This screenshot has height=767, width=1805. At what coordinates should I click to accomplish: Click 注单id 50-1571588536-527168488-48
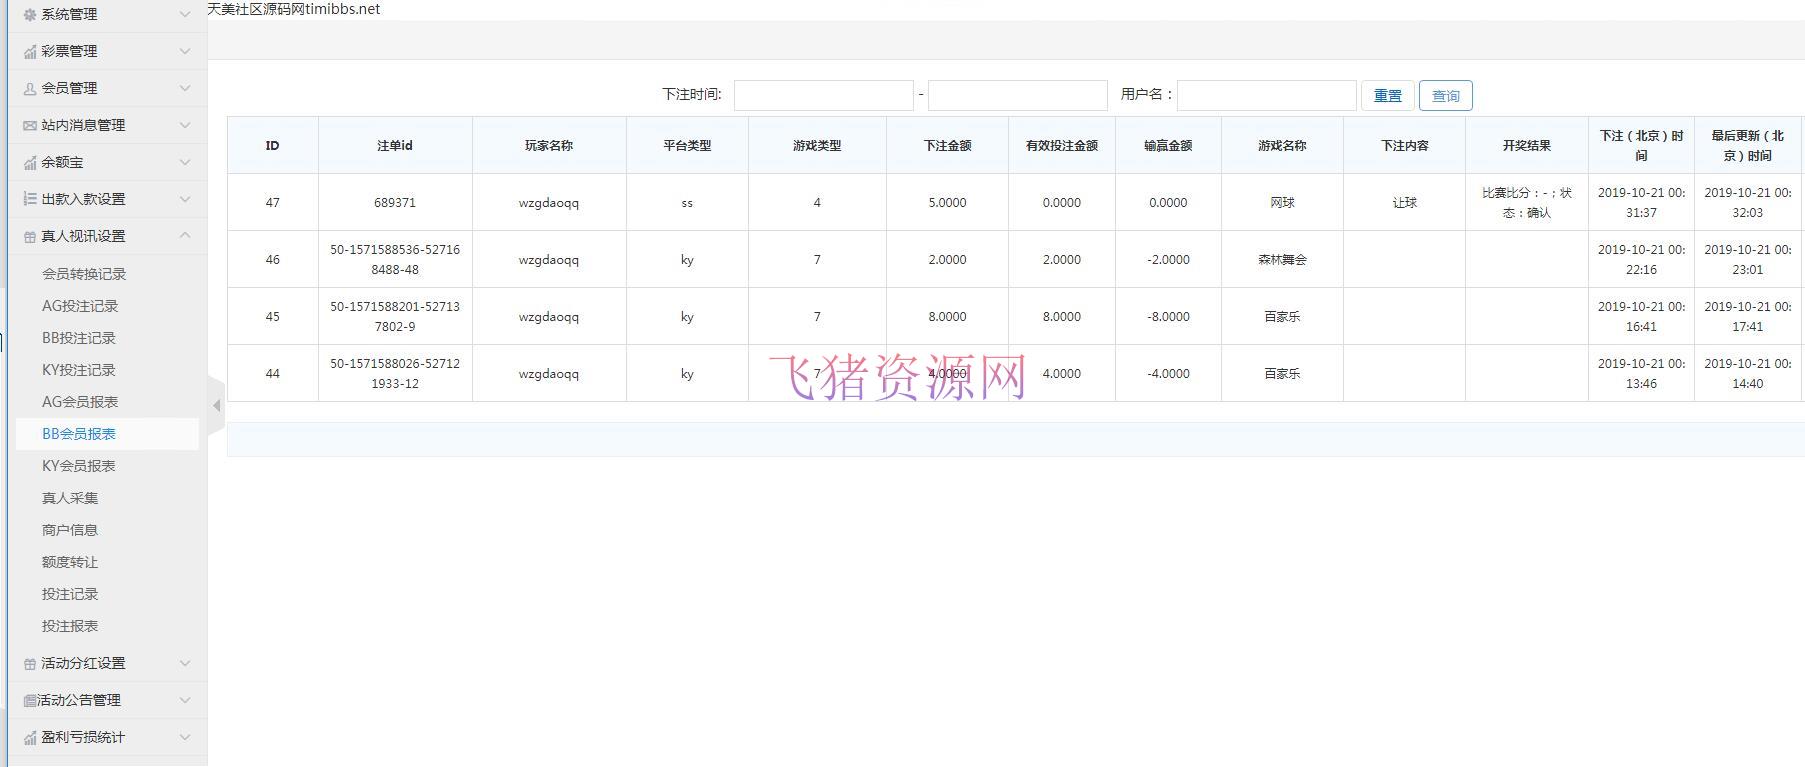(x=395, y=259)
